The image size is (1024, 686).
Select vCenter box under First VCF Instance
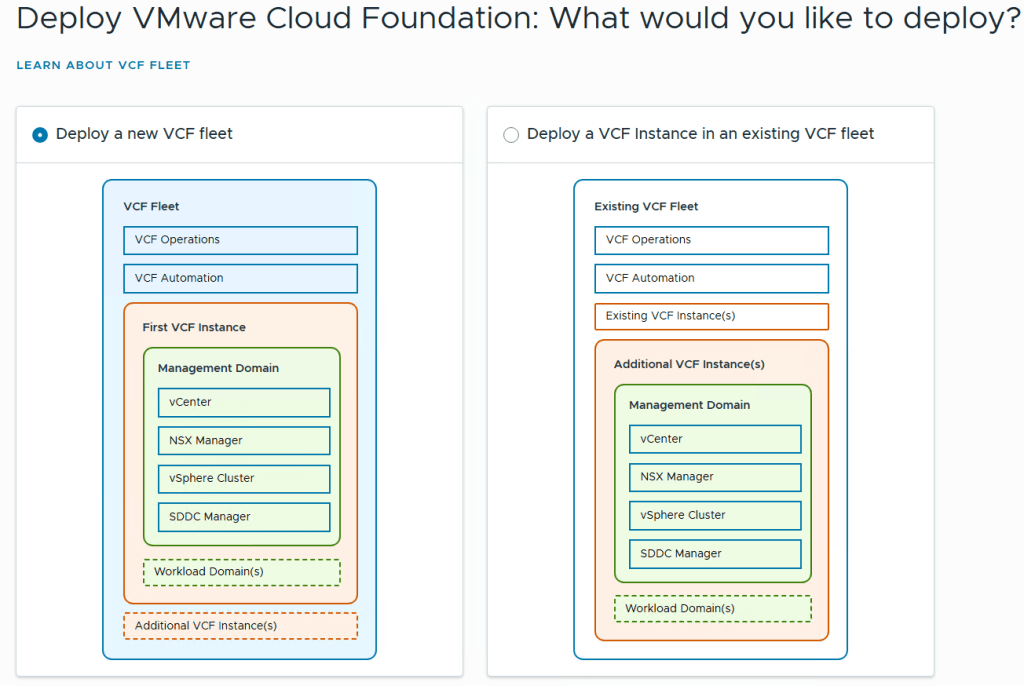[x=243, y=402]
